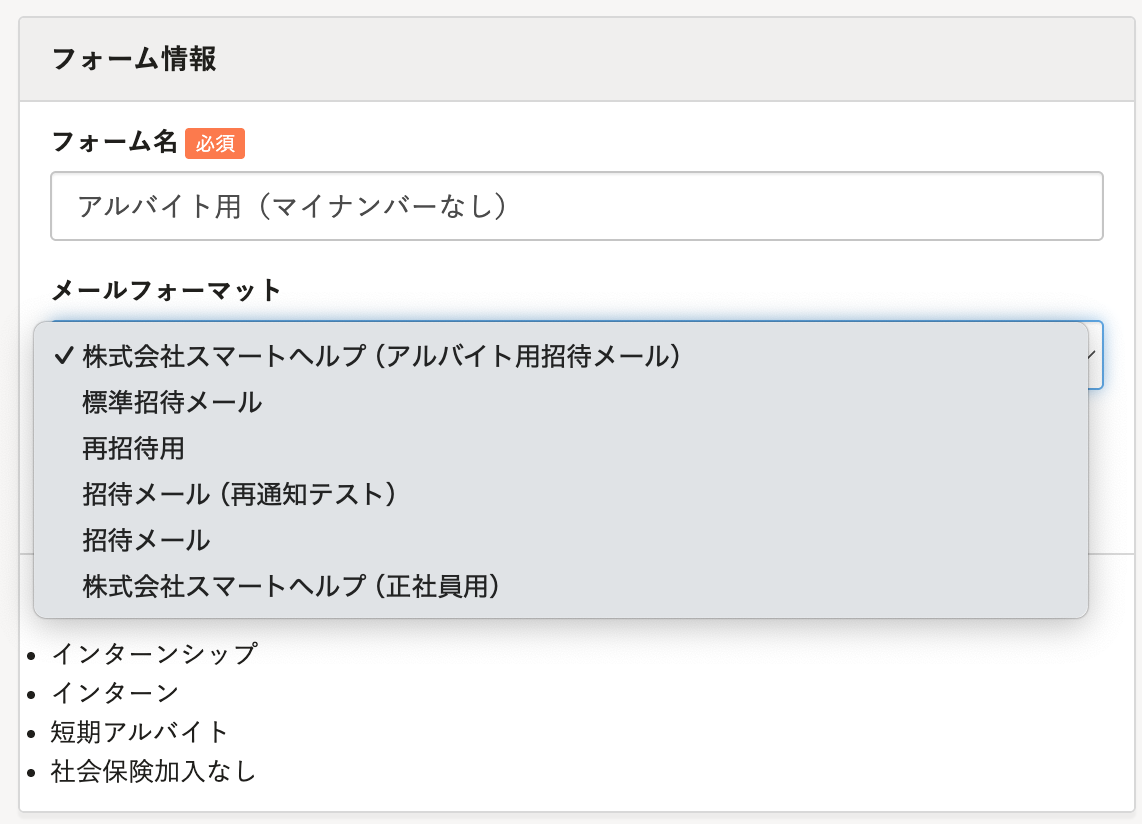
Task: Pick the plain 招待メール option
Action: tap(146, 540)
